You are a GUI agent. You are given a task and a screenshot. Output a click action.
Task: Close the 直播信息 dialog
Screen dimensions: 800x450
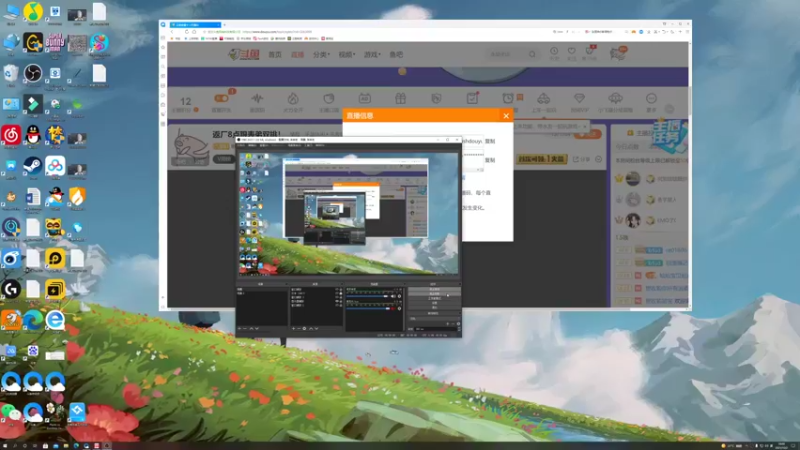(x=506, y=116)
